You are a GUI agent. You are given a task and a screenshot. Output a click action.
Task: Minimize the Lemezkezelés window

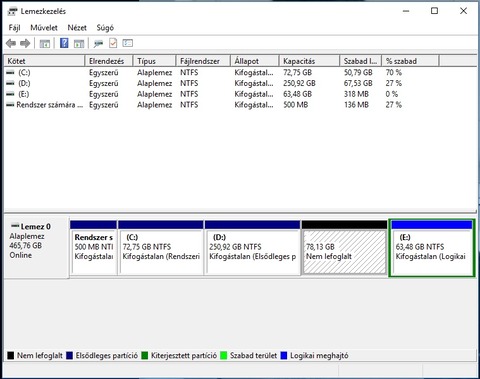(x=406, y=11)
